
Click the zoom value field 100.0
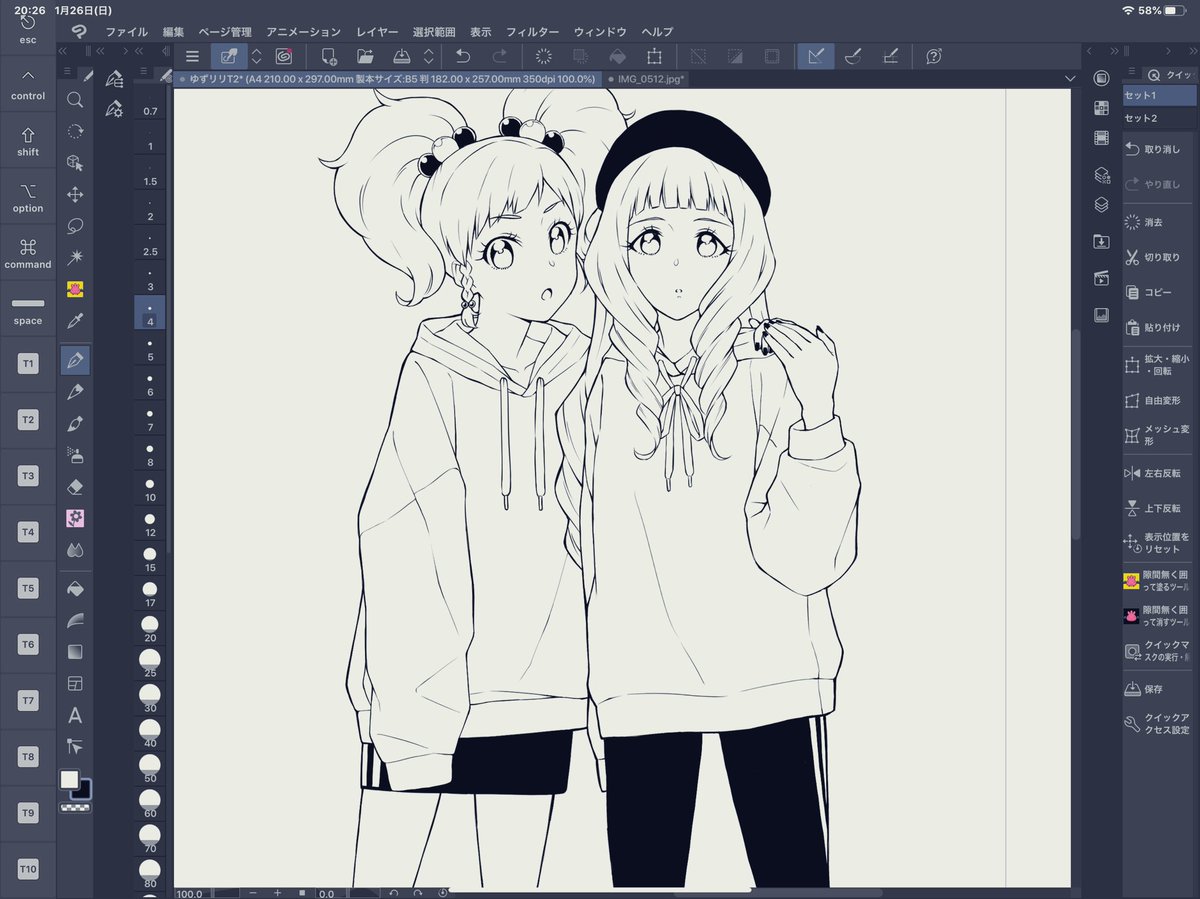193,893
